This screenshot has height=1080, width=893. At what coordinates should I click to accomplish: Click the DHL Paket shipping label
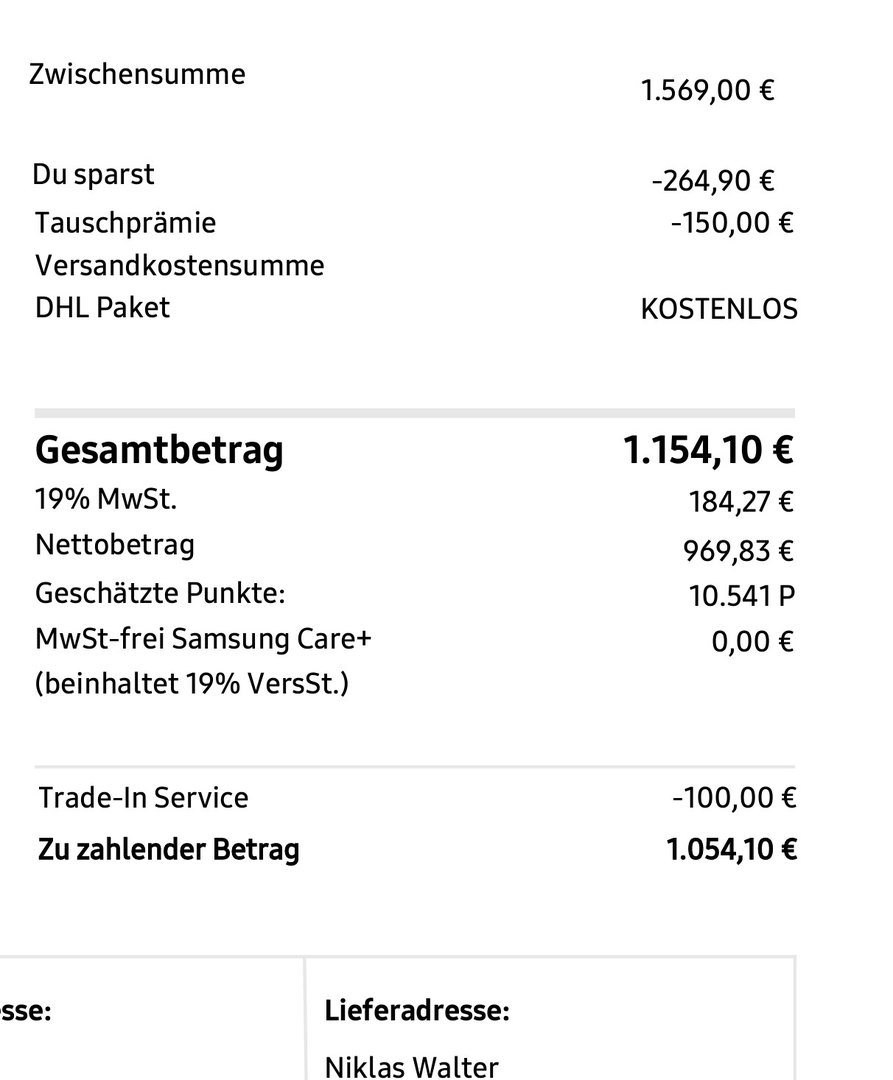click(102, 308)
